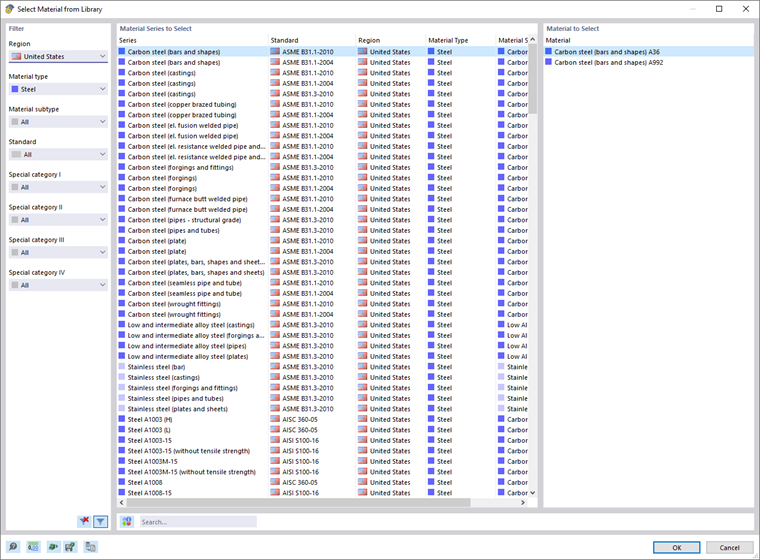
Task: Click the OK button
Action: (x=677, y=547)
